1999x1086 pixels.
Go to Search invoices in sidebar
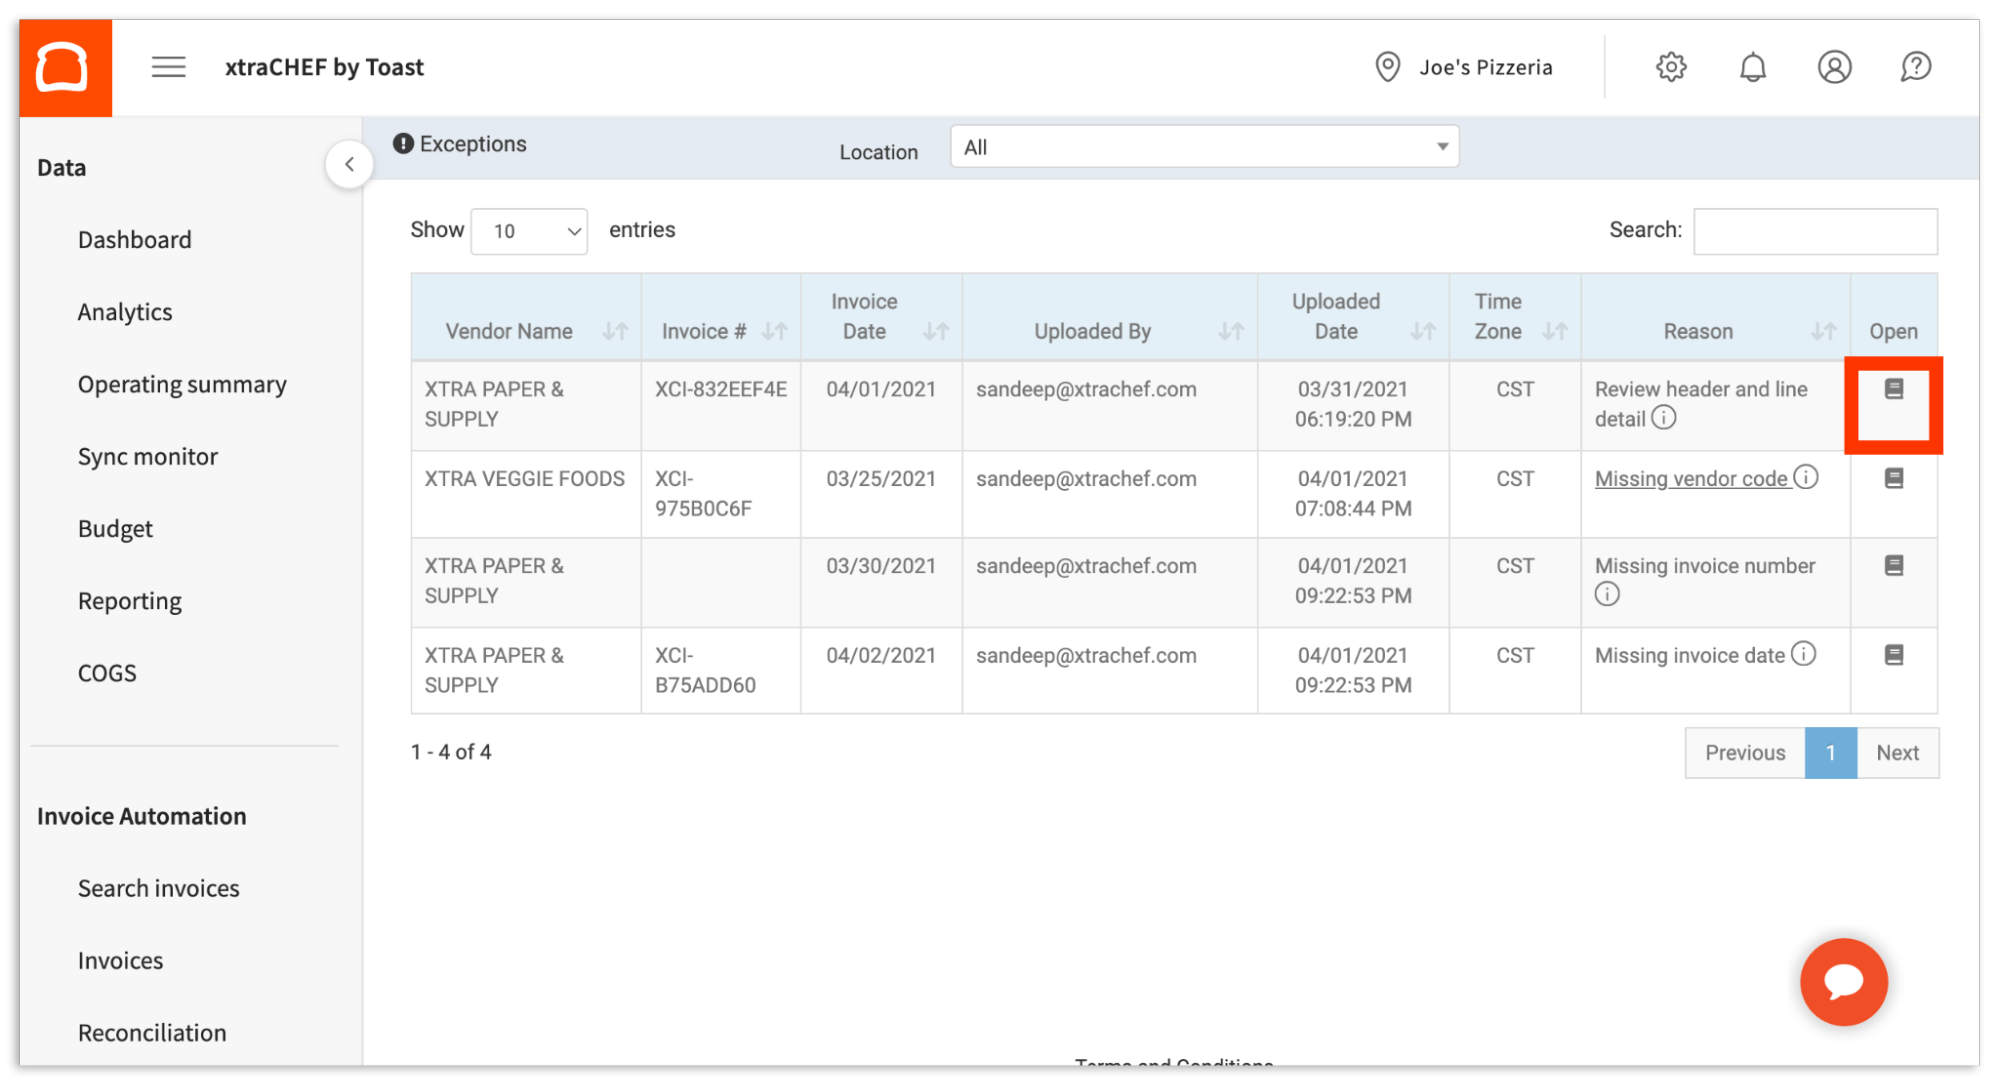pos(158,888)
